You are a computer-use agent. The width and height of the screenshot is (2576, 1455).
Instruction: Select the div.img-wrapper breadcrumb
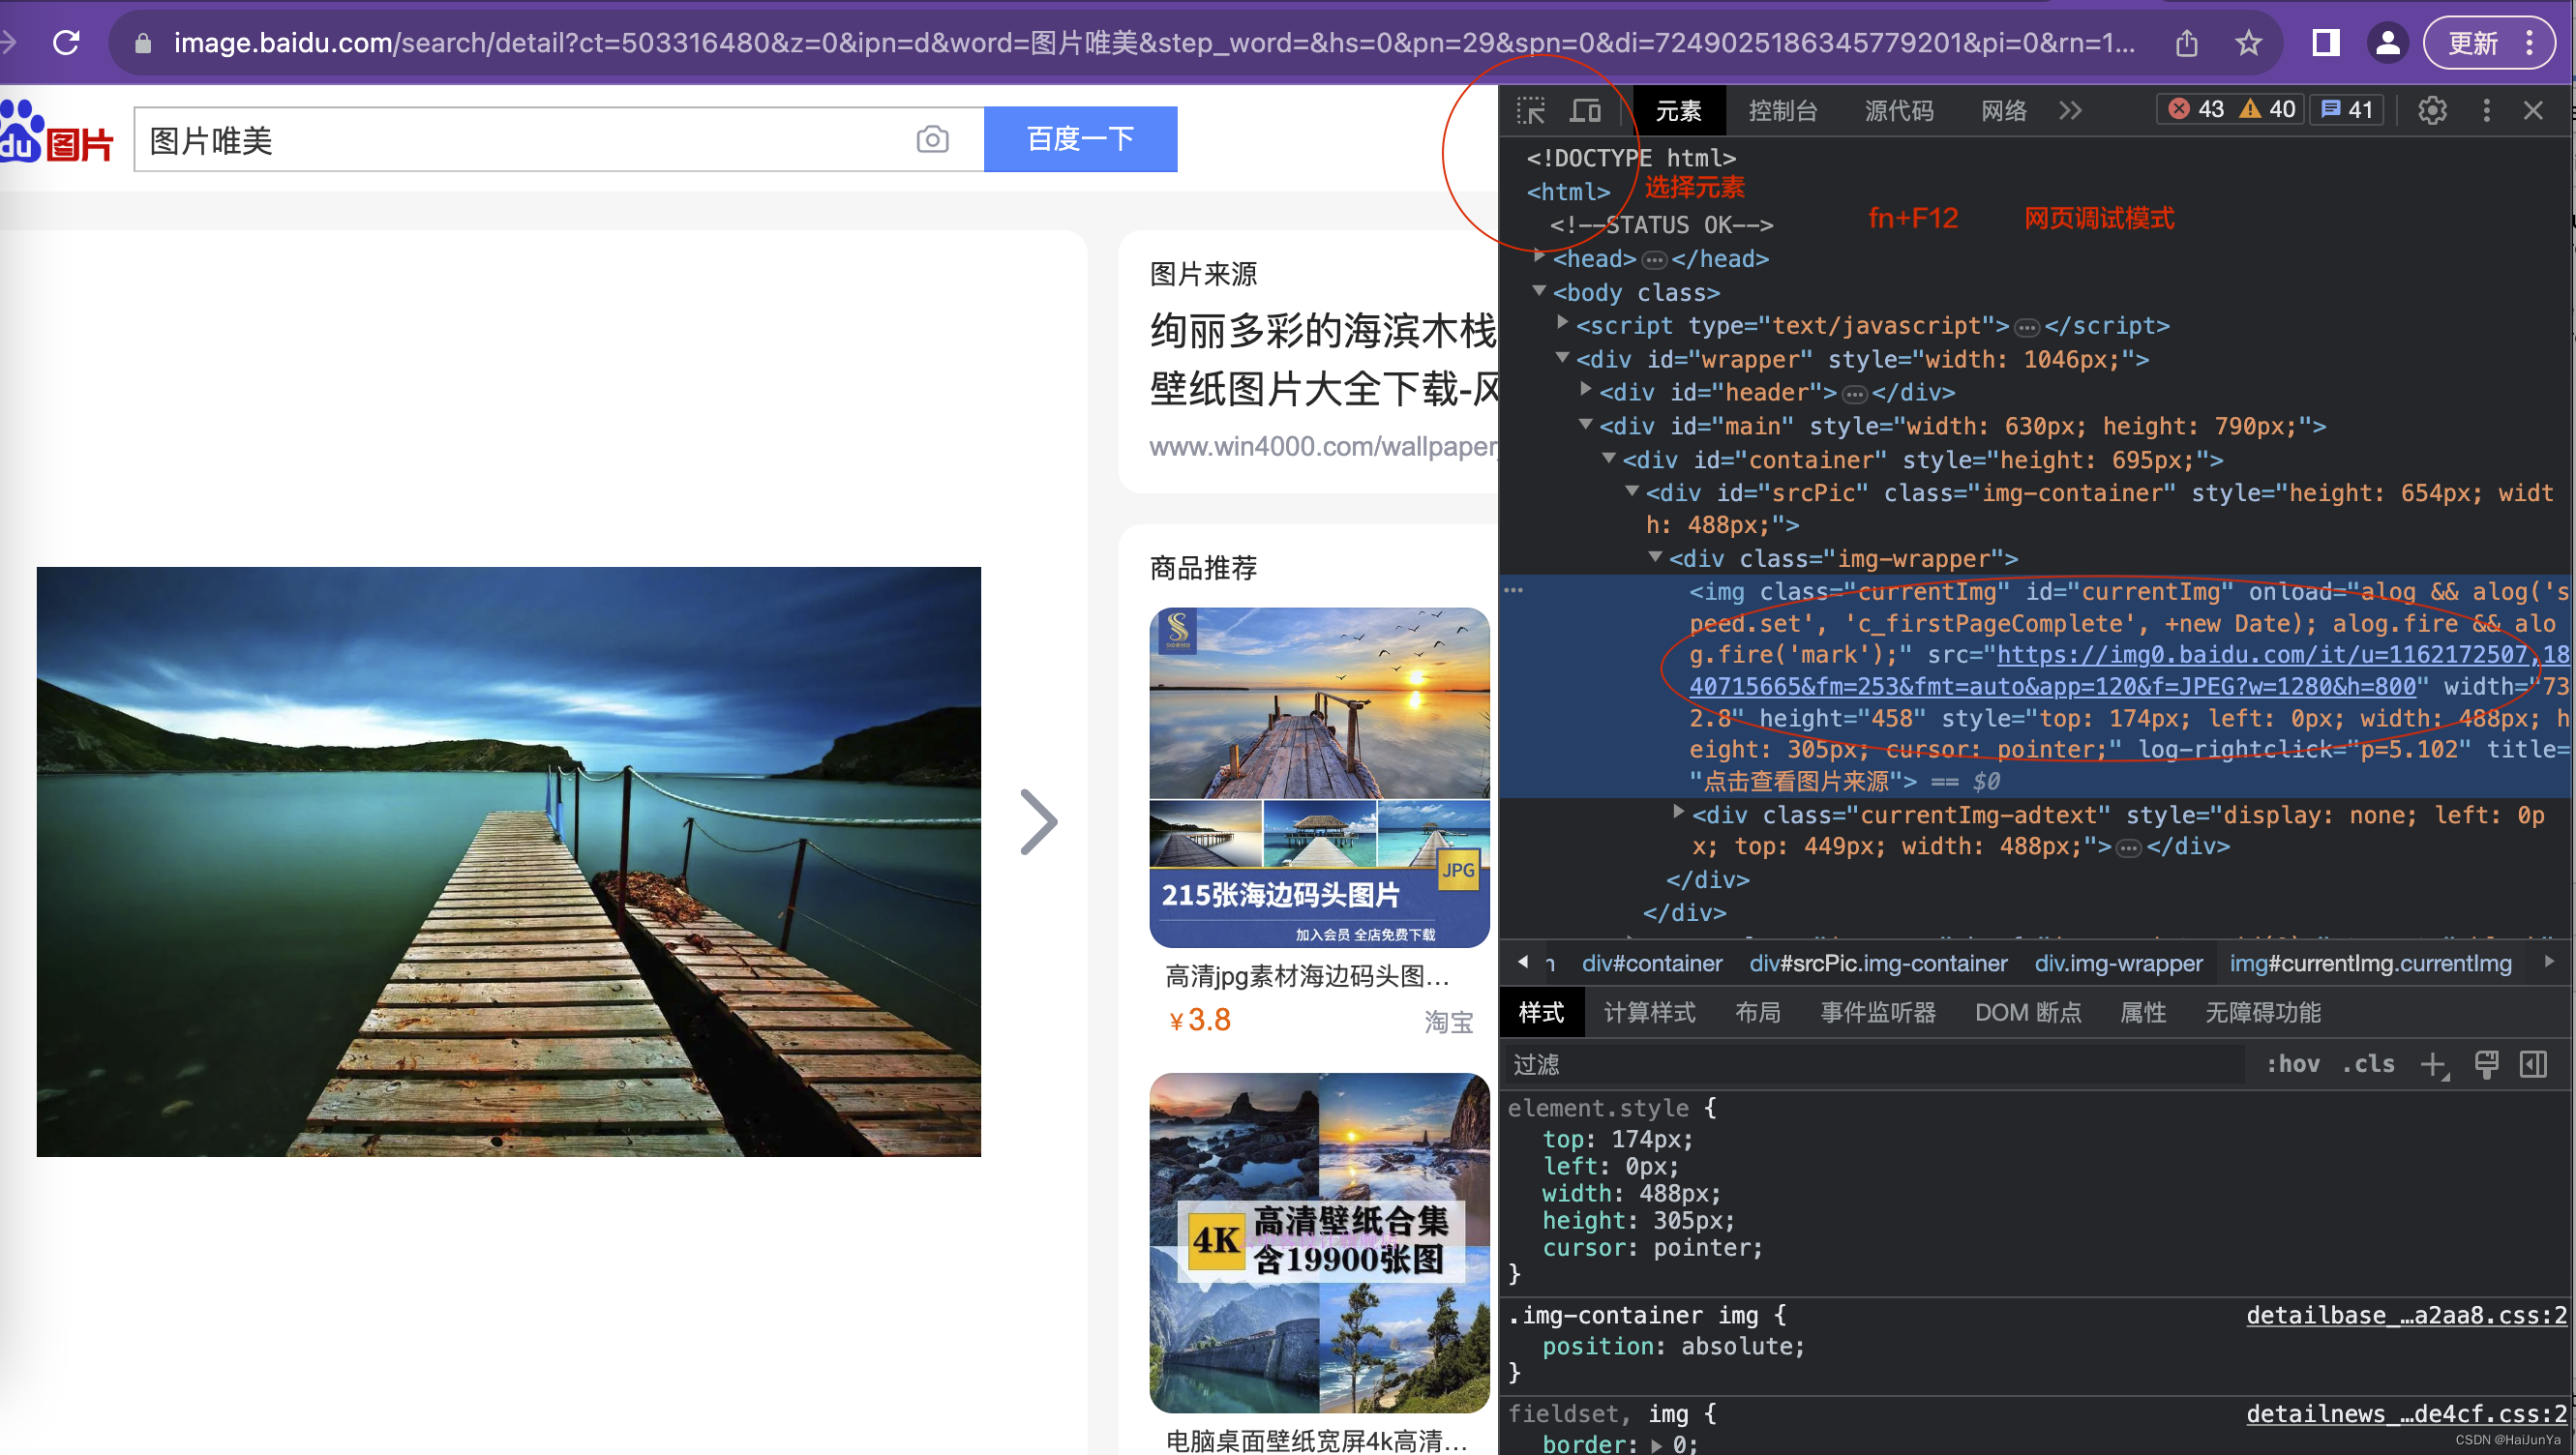[2118, 963]
